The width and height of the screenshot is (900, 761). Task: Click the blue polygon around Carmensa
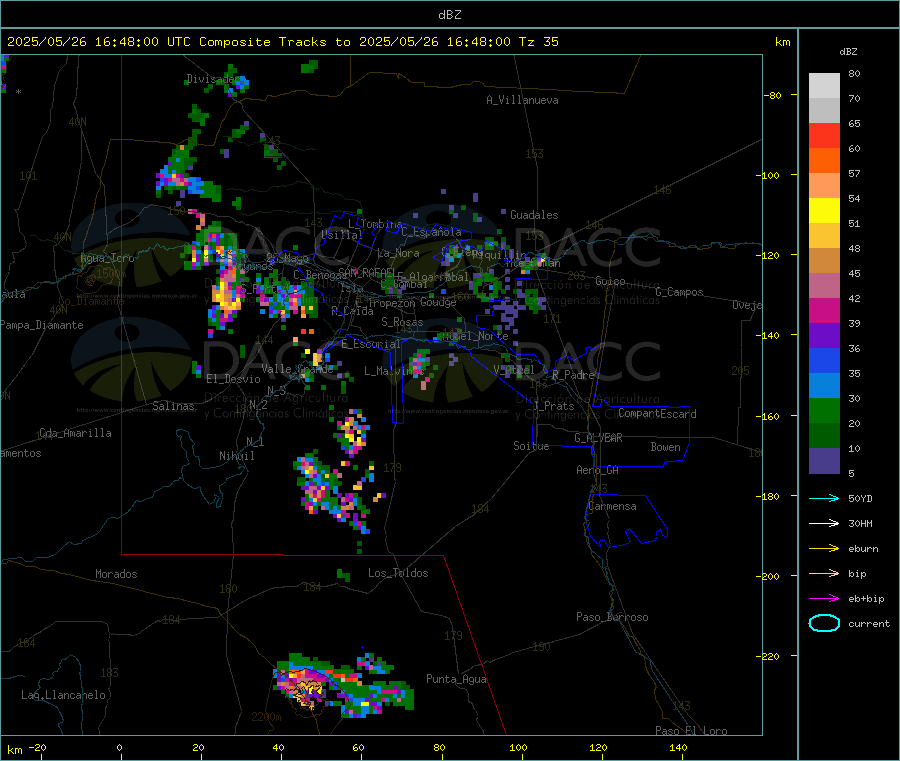coord(626,521)
